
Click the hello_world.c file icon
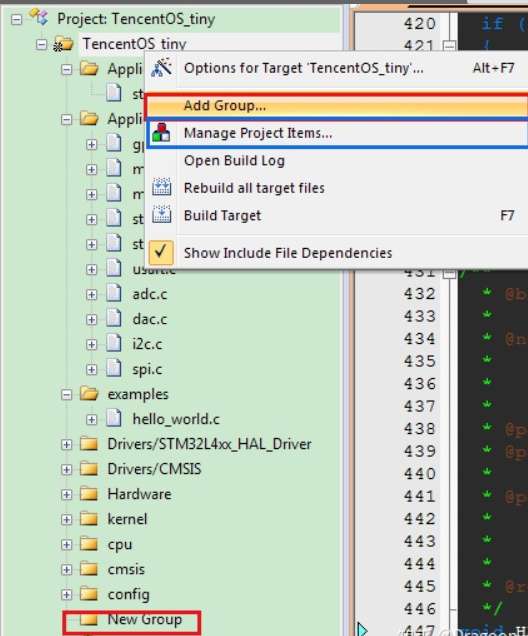pos(114,418)
